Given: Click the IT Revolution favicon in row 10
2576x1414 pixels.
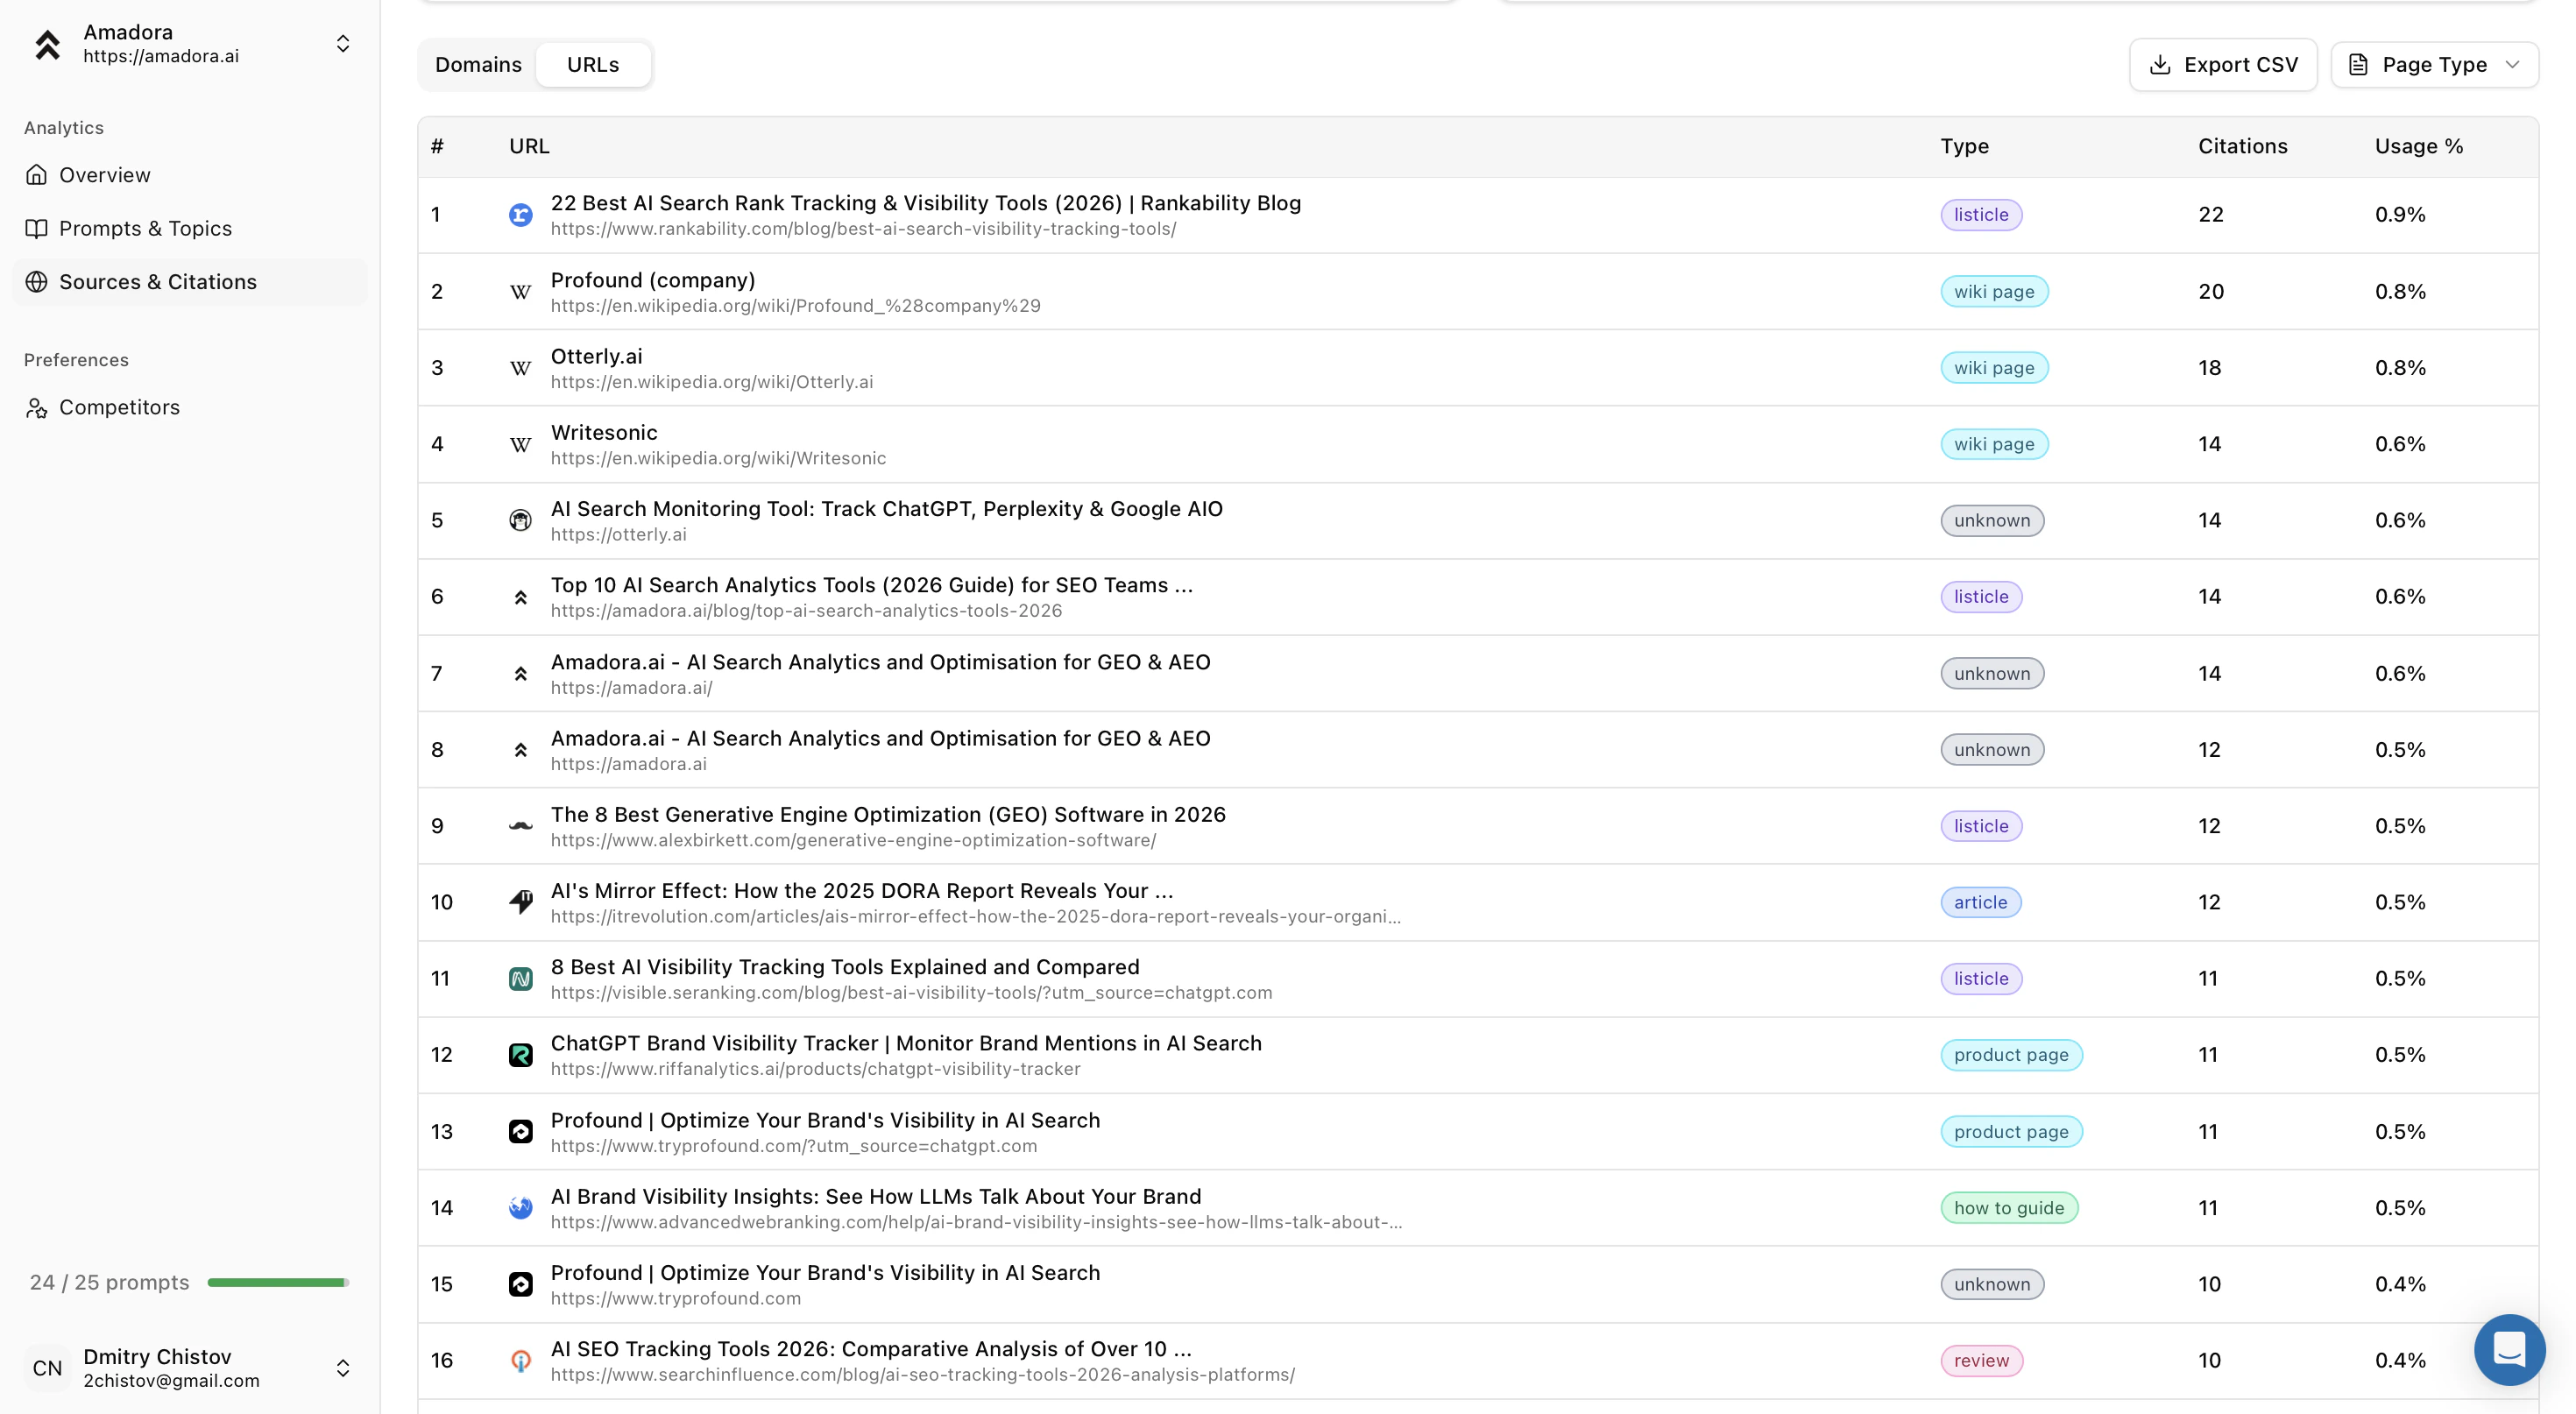Looking at the screenshot, I should 520,902.
